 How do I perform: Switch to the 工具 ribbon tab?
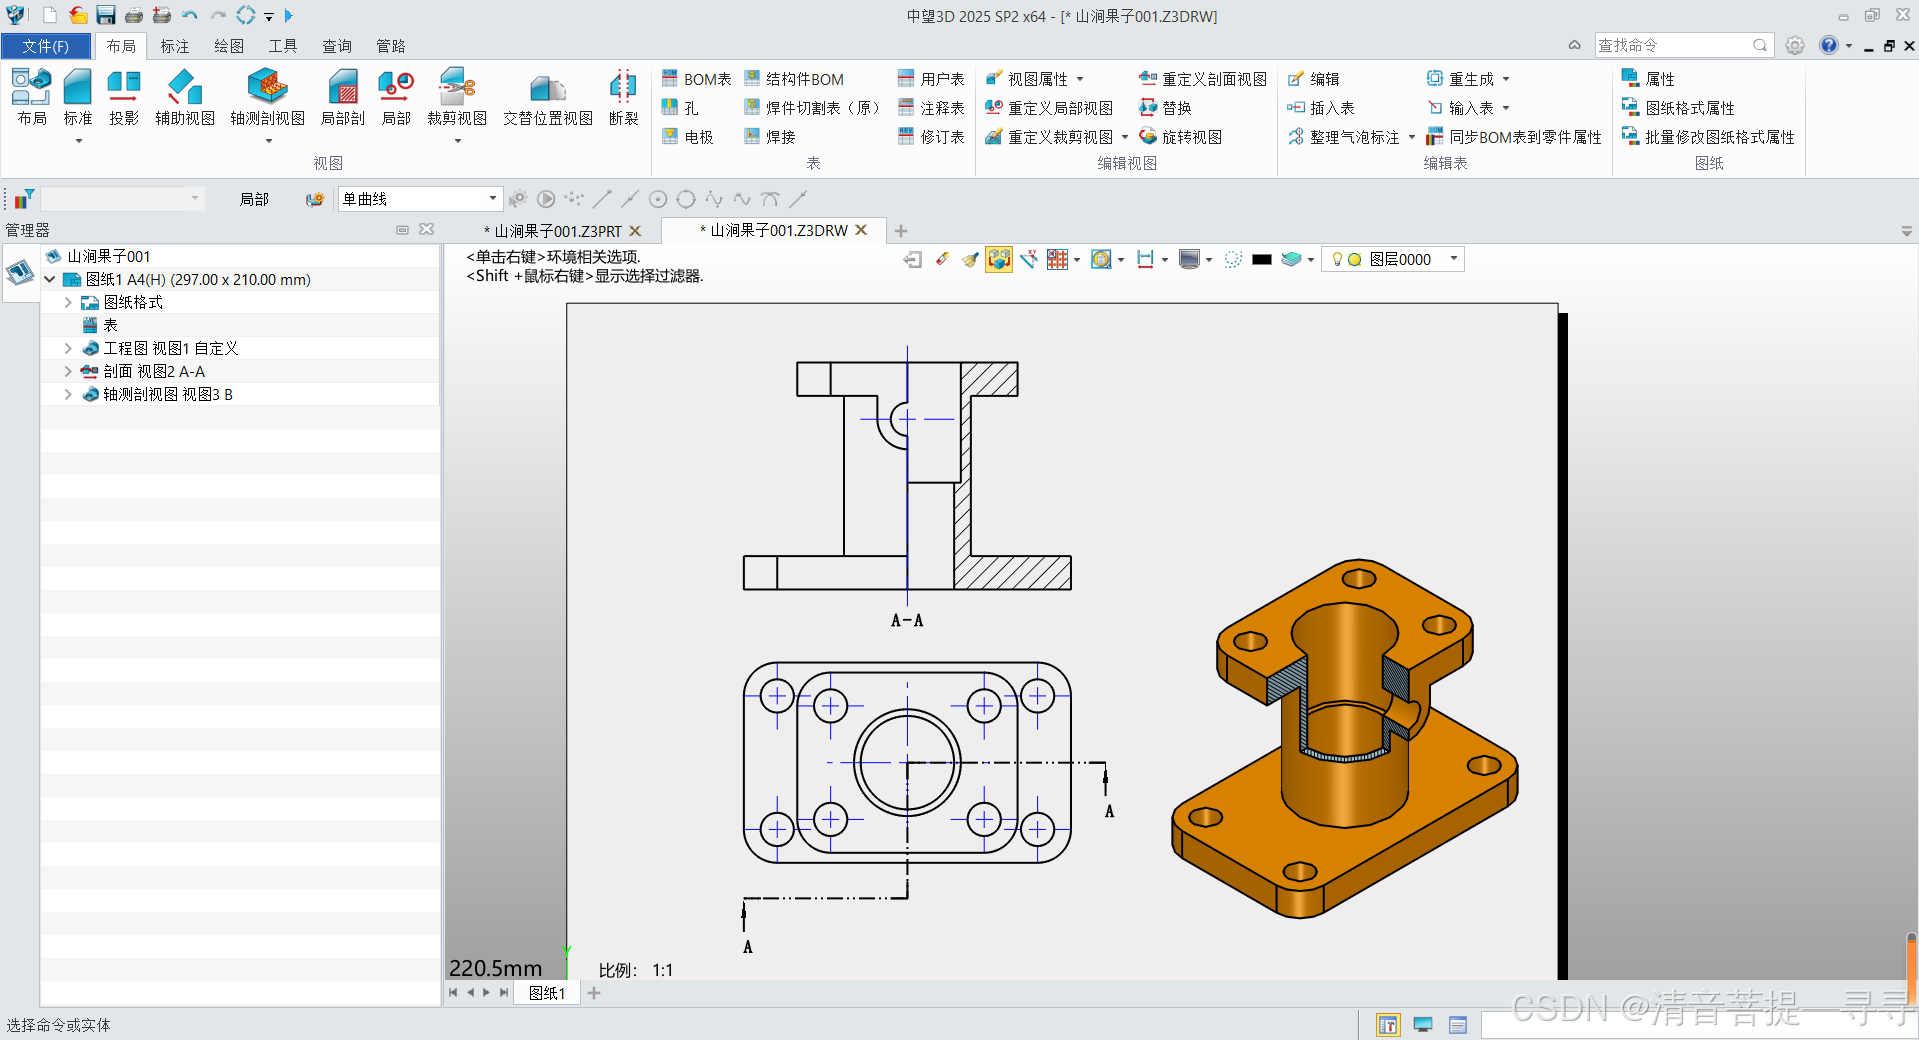pos(283,46)
